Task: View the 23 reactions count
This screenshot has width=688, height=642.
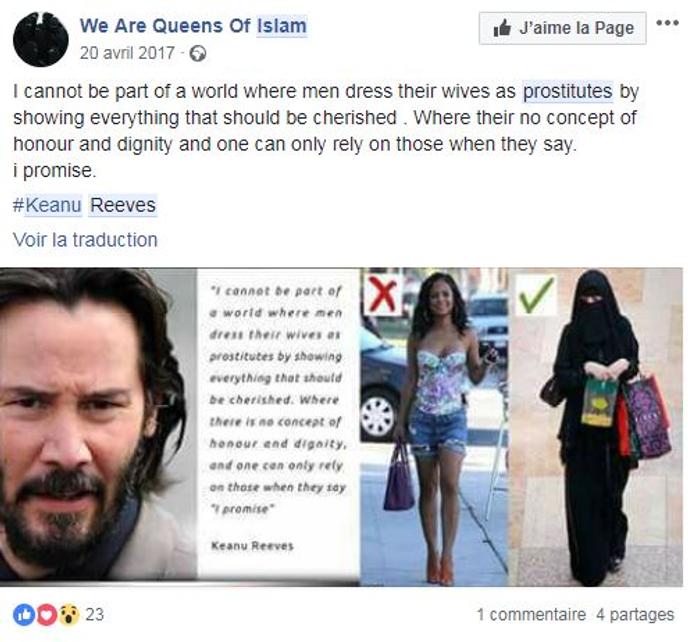Action: click(x=94, y=614)
